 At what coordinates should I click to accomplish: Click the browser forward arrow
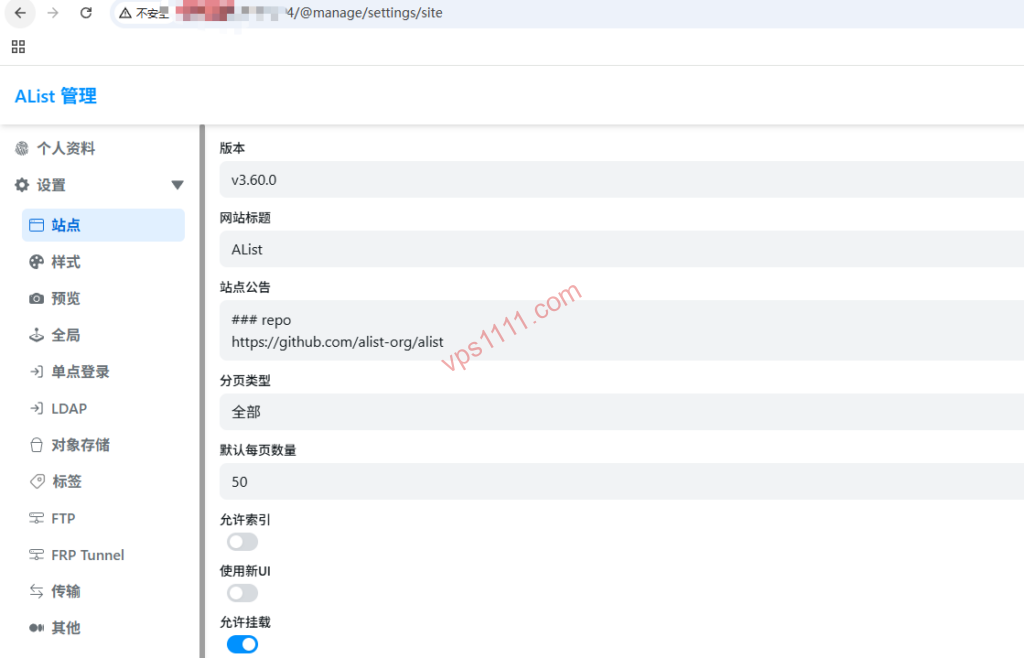click(x=53, y=12)
